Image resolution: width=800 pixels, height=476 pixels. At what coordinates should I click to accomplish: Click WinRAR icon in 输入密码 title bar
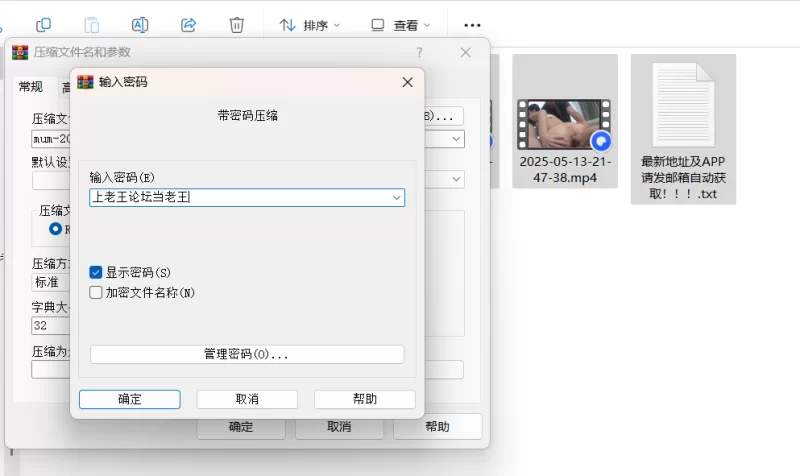pos(85,82)
